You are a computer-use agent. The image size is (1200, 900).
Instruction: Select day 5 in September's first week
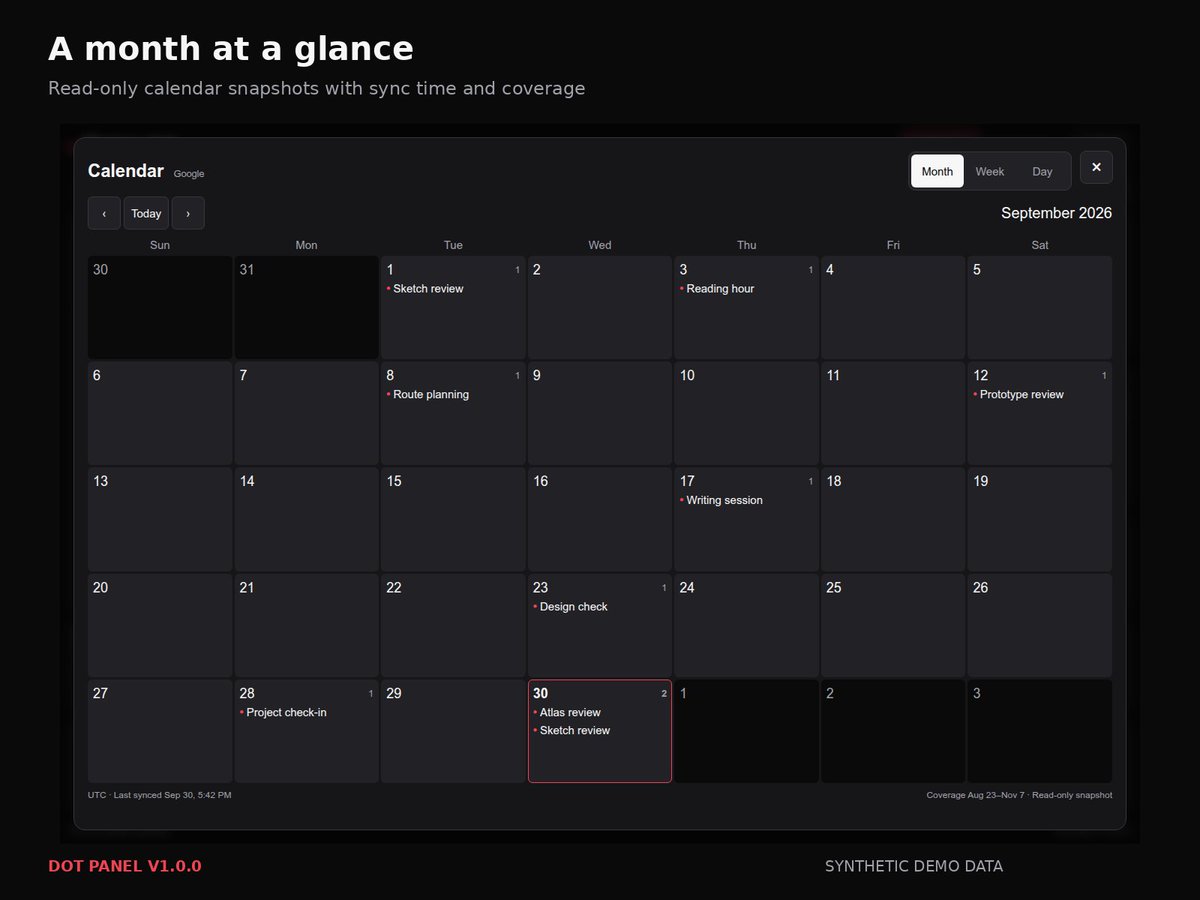coord(1040,307)
